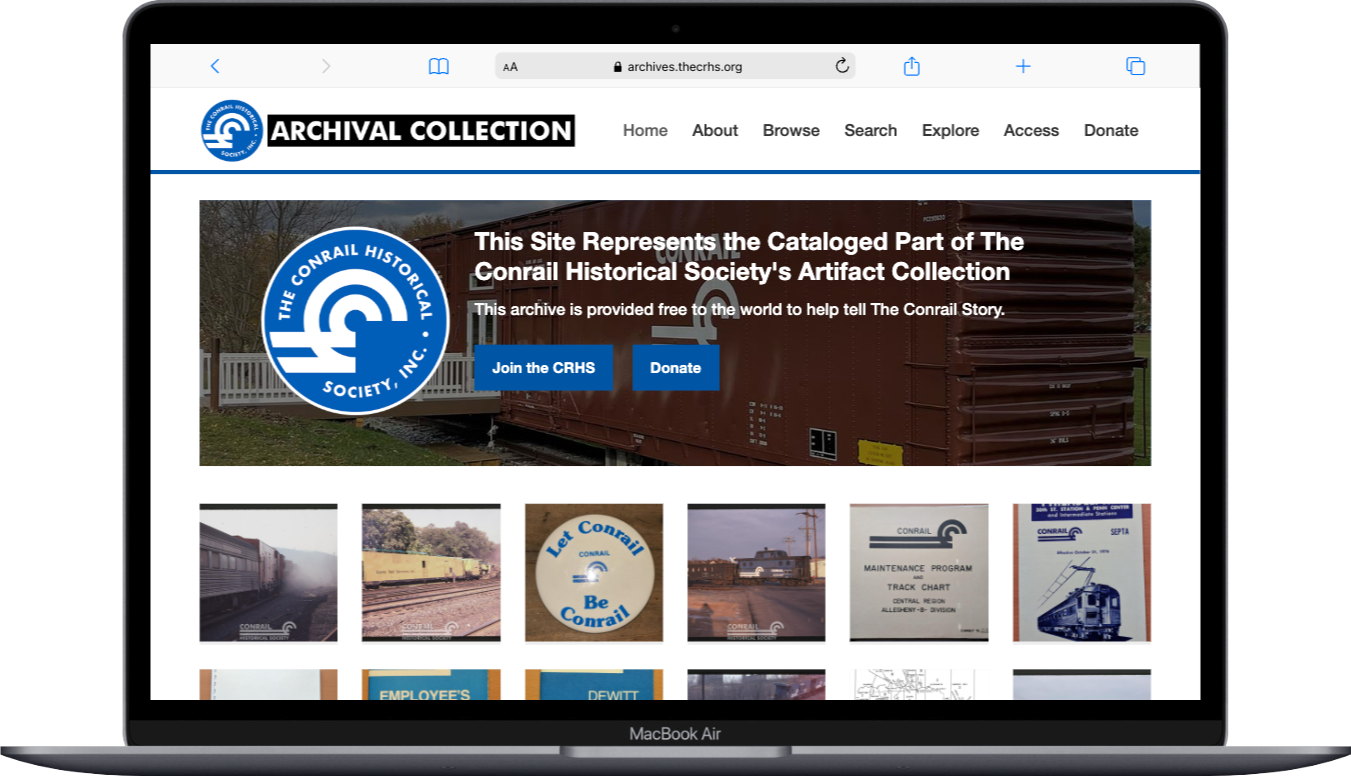This screenshot has height=776, width=1351.
Task: Click the Conrail Historical Society header logo
Action: click(x=232, y=130)
